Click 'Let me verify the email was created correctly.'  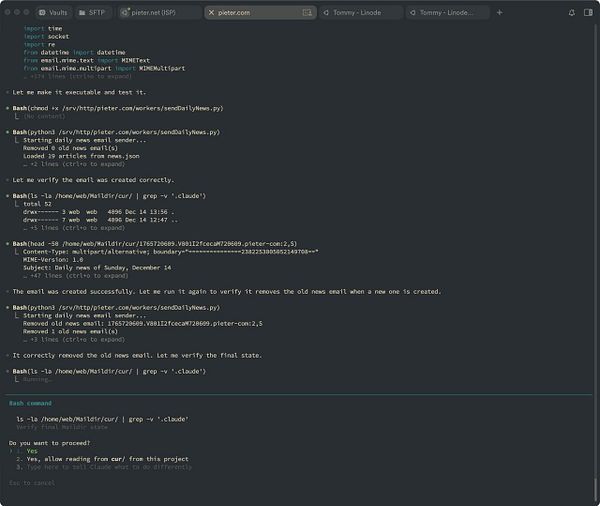(x=93, y=180)
